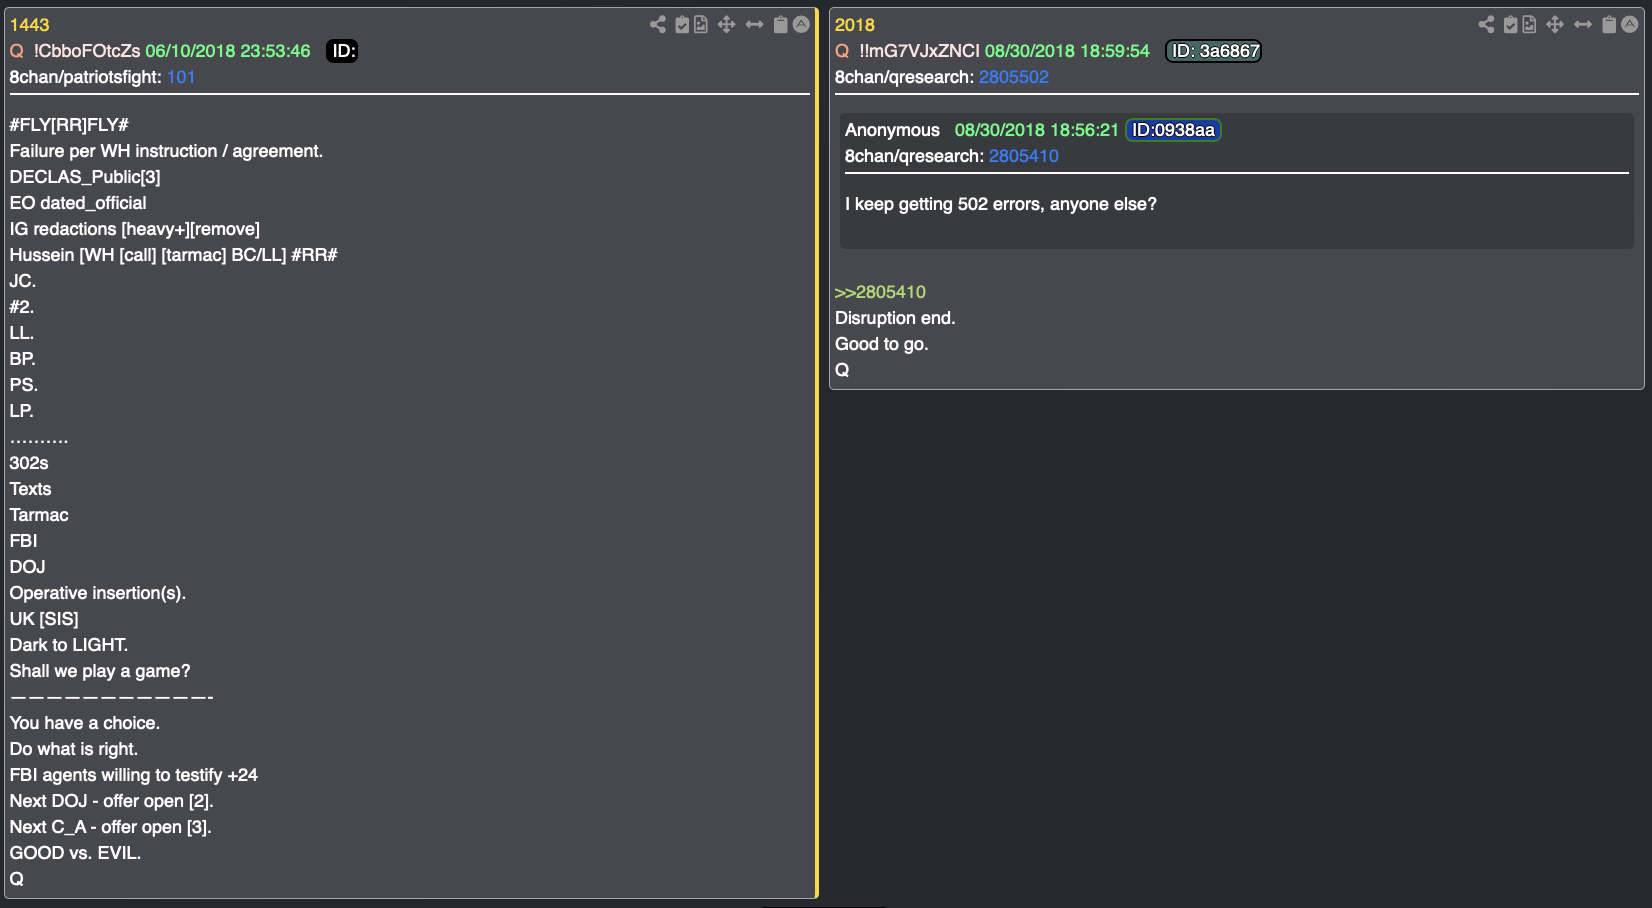This screenshot has width=1652, height=908.
Task: Click the four-way move arrows on post 1443
Action: (x=727, y=24)
